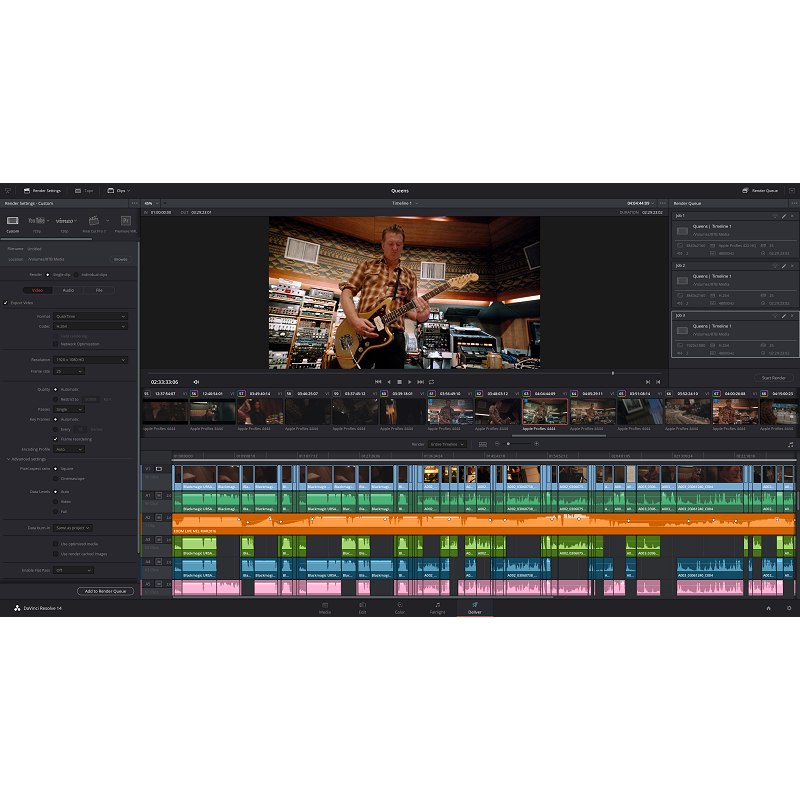Click the Add to Render Queue button
800x800 pixels.
105,591
